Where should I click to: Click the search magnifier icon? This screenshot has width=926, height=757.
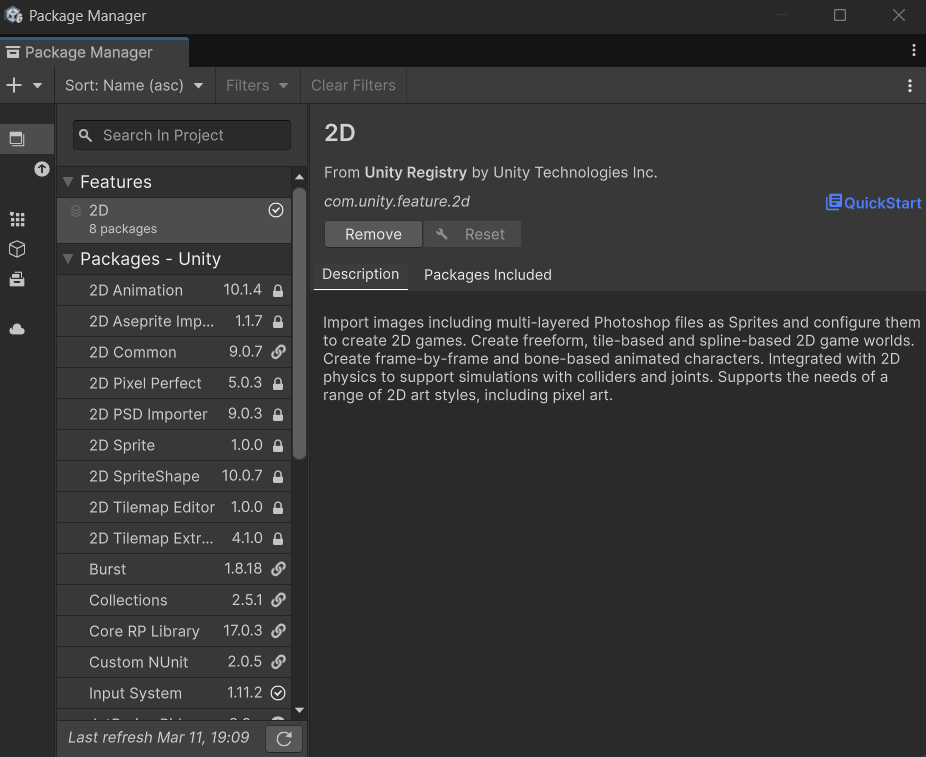point(86,135)
